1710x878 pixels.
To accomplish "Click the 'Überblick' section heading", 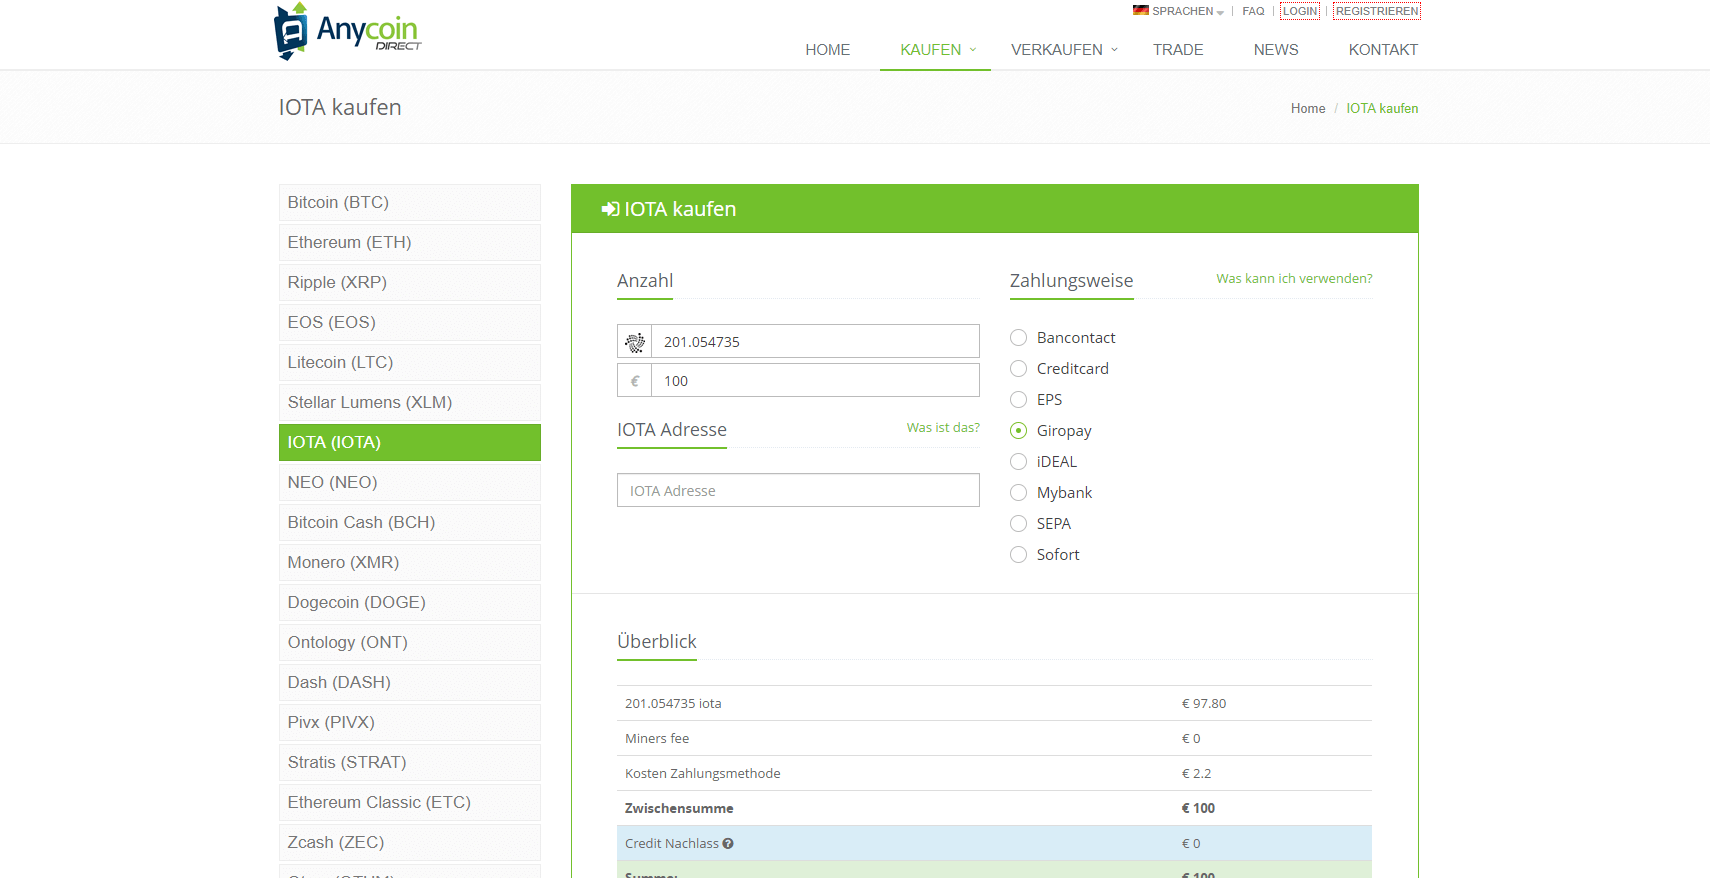I will point(657,642).
